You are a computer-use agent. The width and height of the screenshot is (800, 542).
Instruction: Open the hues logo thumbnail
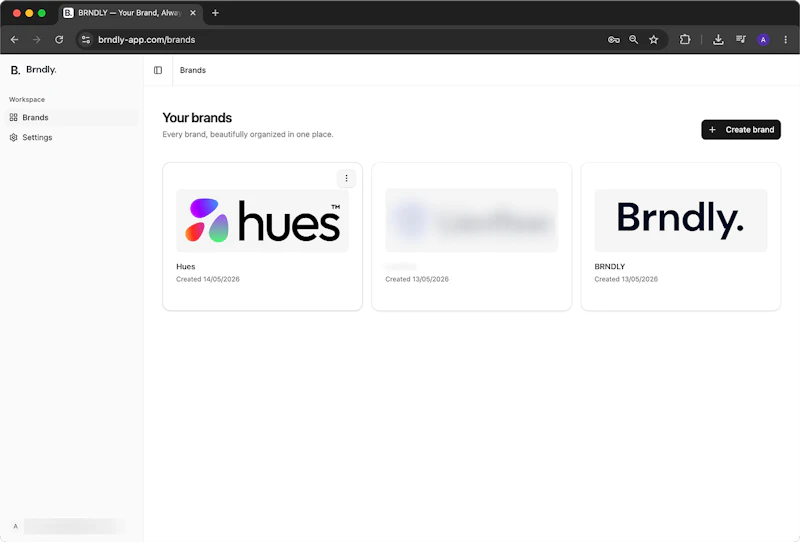click(262, 220)
